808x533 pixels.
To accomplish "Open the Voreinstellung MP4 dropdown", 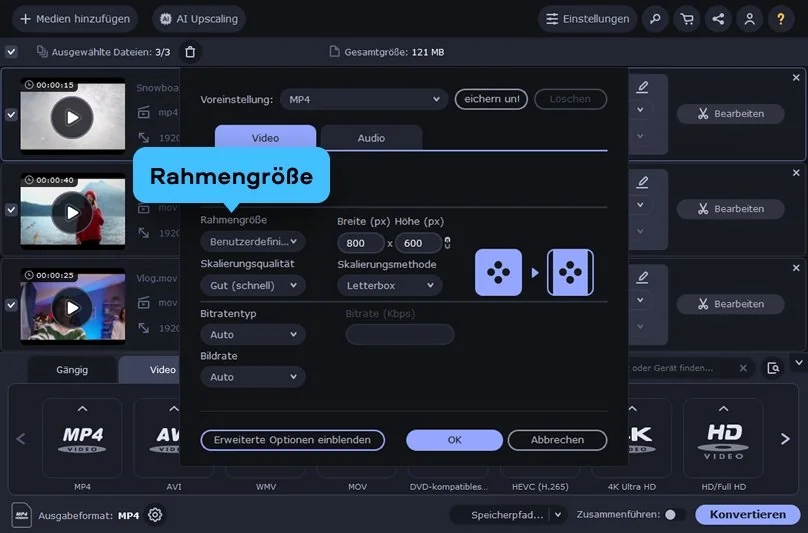I will pos(364,99).
